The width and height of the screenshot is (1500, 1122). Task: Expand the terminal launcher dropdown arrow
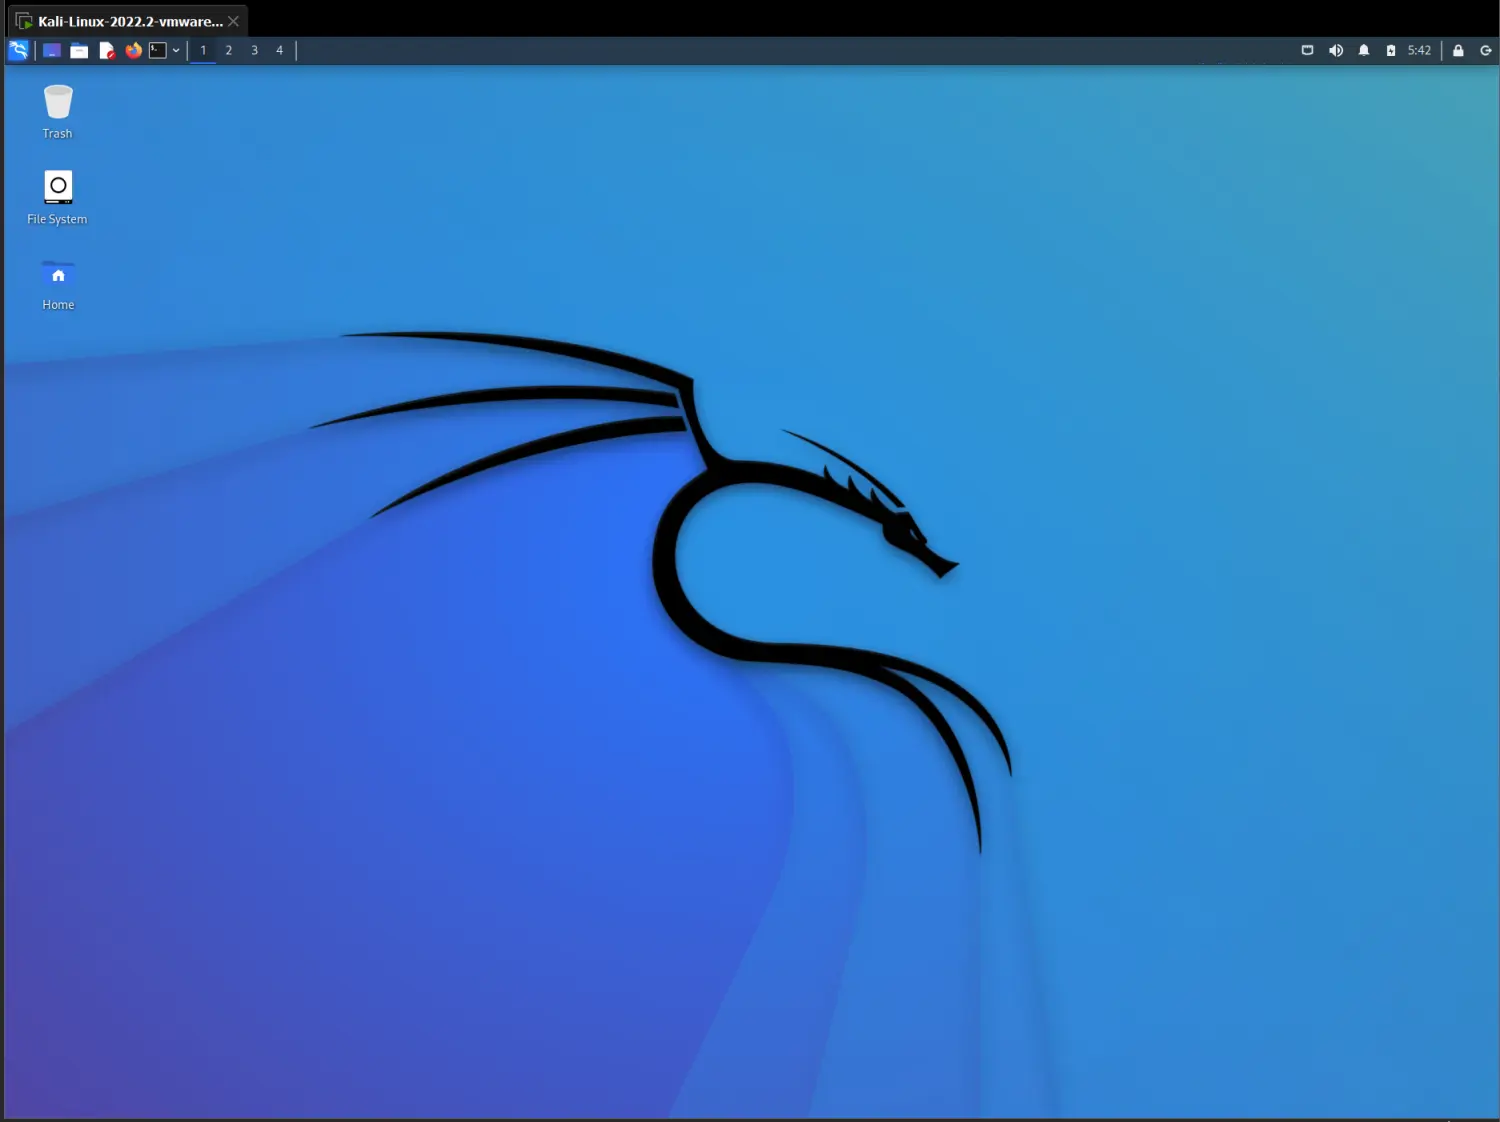176,50
